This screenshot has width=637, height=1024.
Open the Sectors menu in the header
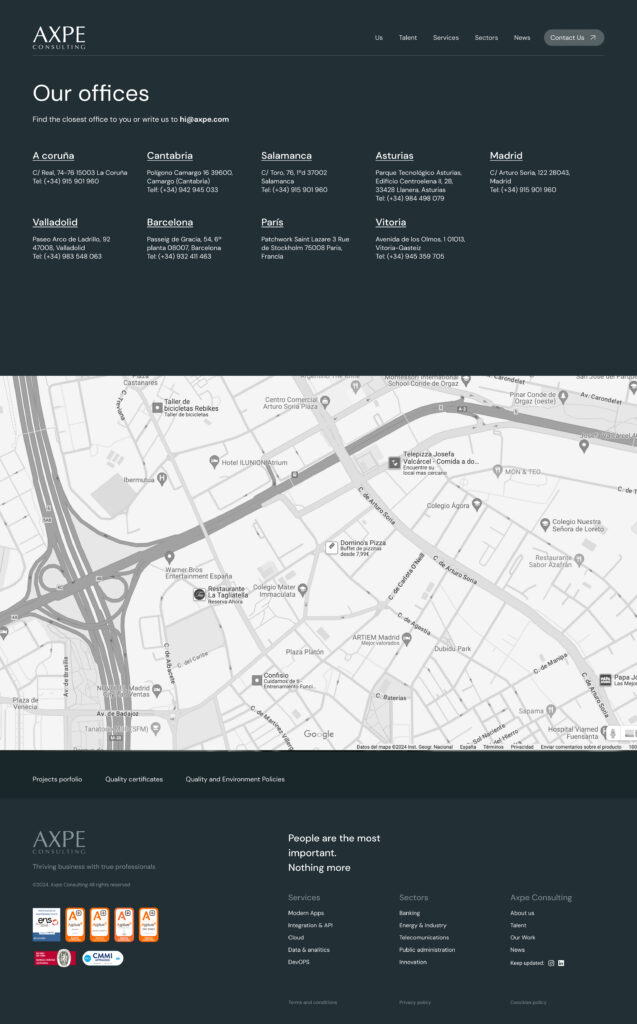(486, 38)
